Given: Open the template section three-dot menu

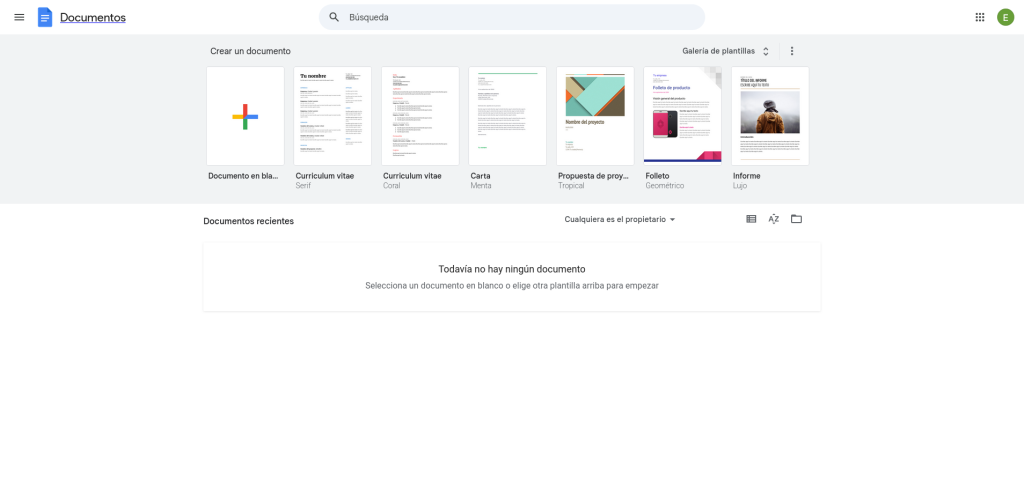Looking at the screenshot, I should (x=792, y=51).
